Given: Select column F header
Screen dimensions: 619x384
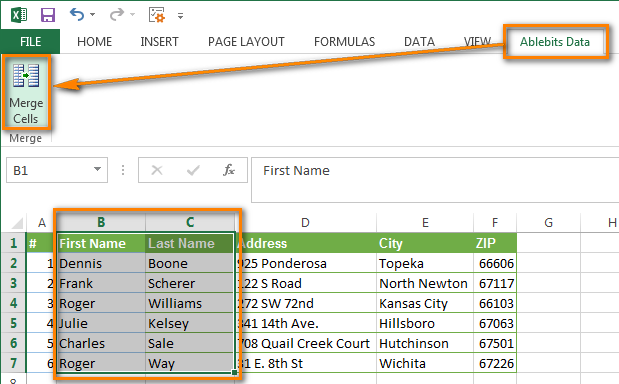Looking at the screenshot, I should 495,223.
